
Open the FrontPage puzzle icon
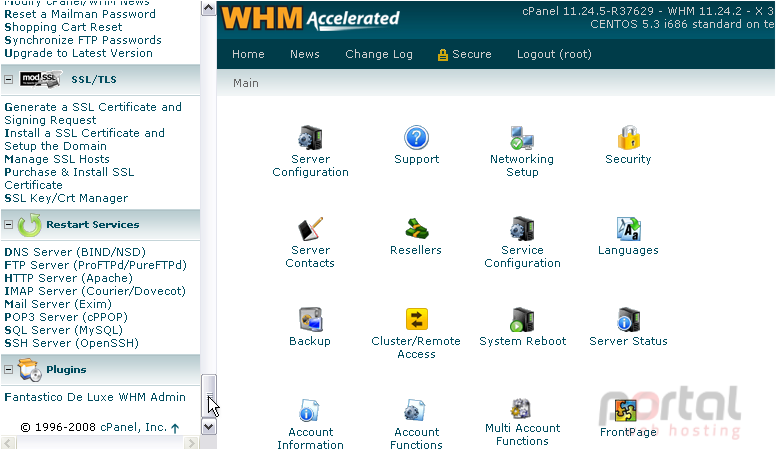click(626, 411)
